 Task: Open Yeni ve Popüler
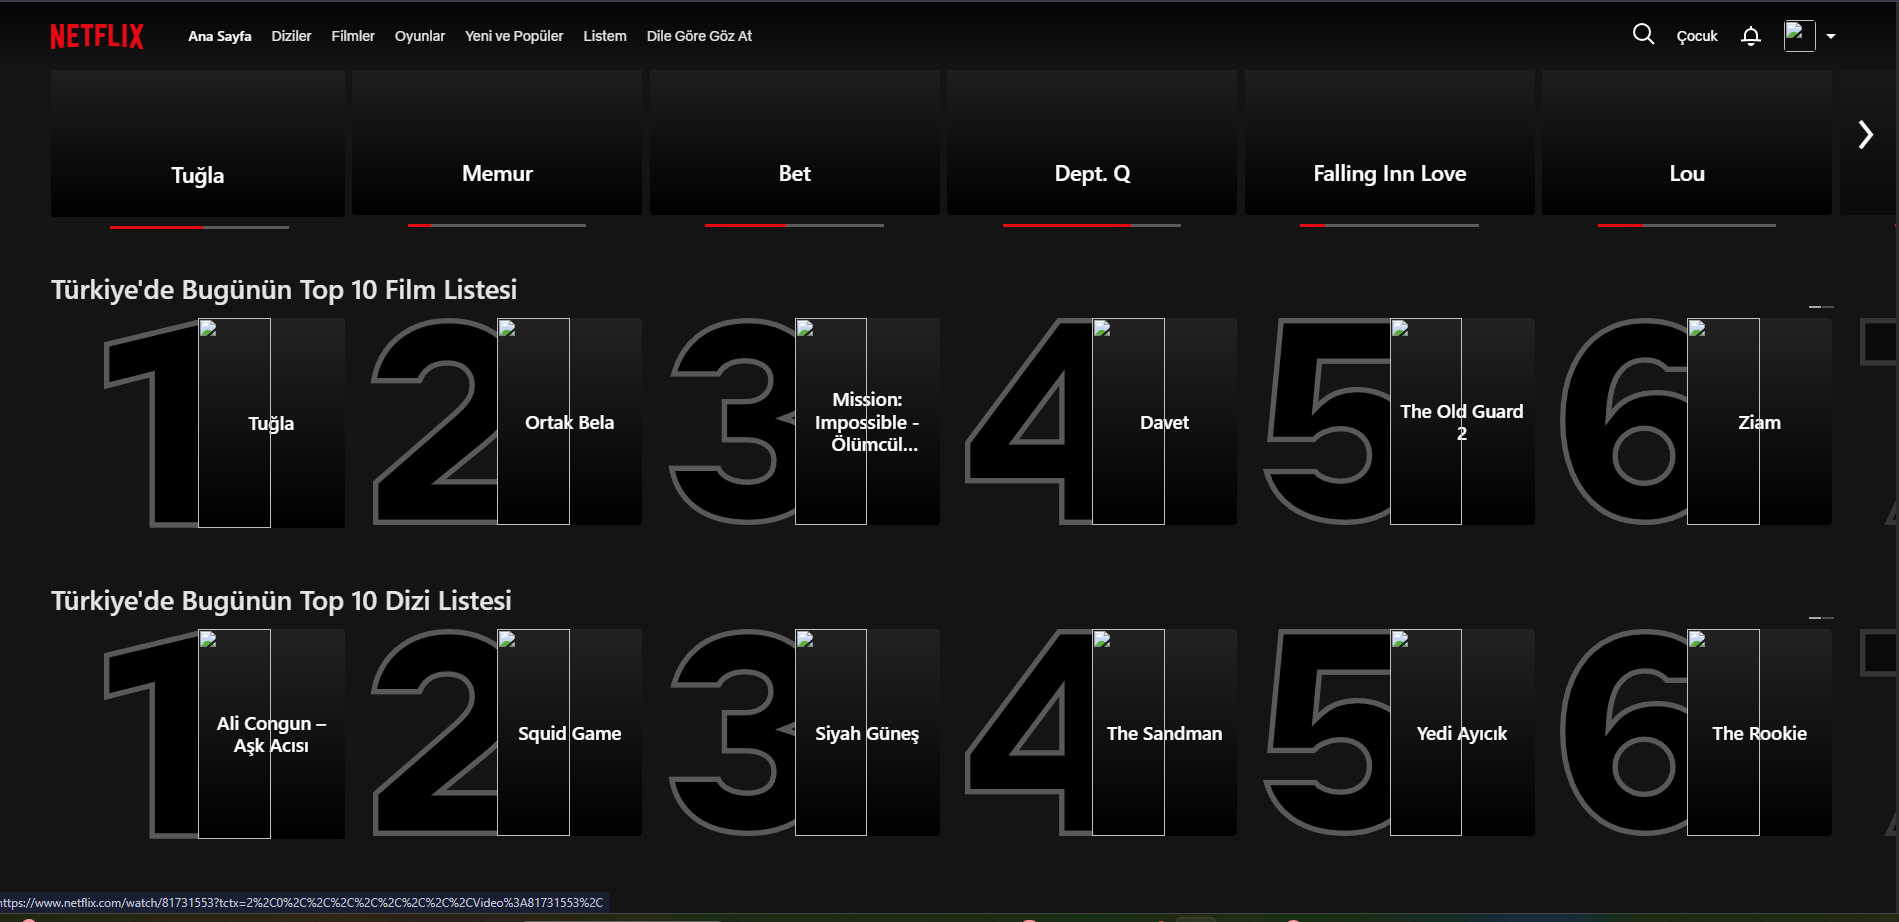point(514,36)
